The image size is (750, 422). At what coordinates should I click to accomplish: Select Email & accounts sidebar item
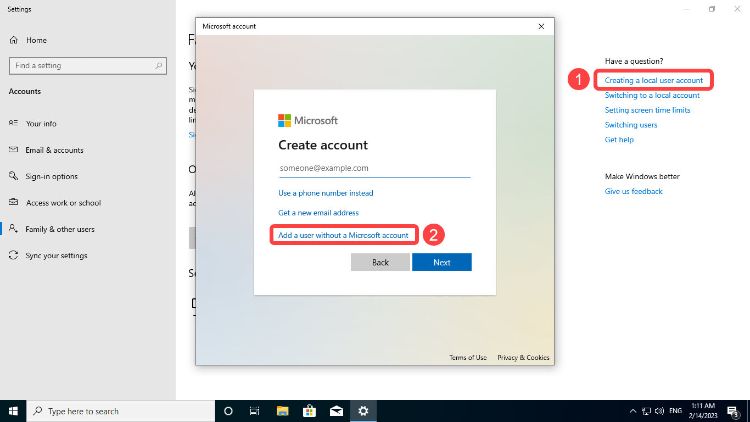coord(54,150)
